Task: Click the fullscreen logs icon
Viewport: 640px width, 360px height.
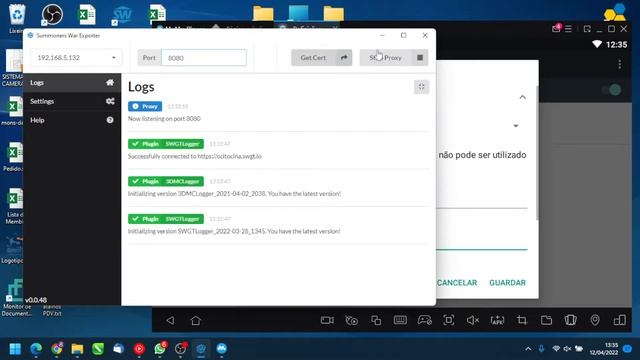Action: [x=421, y=87]
